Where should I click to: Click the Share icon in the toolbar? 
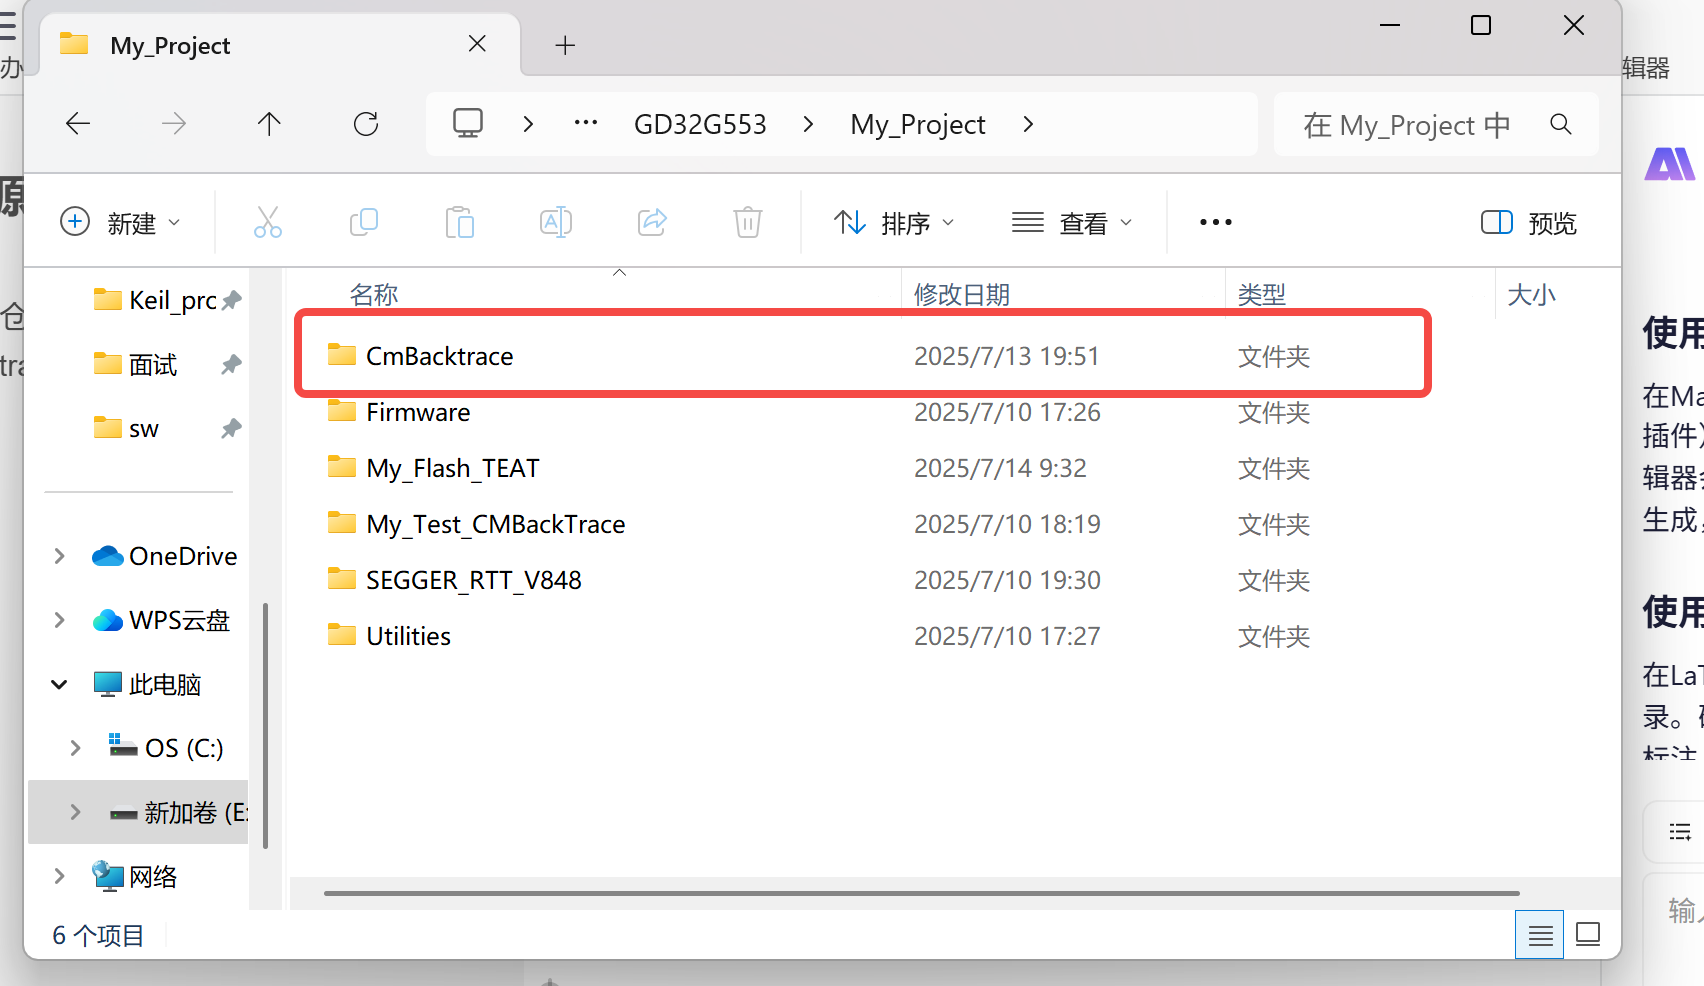click(x=651, y=222)
